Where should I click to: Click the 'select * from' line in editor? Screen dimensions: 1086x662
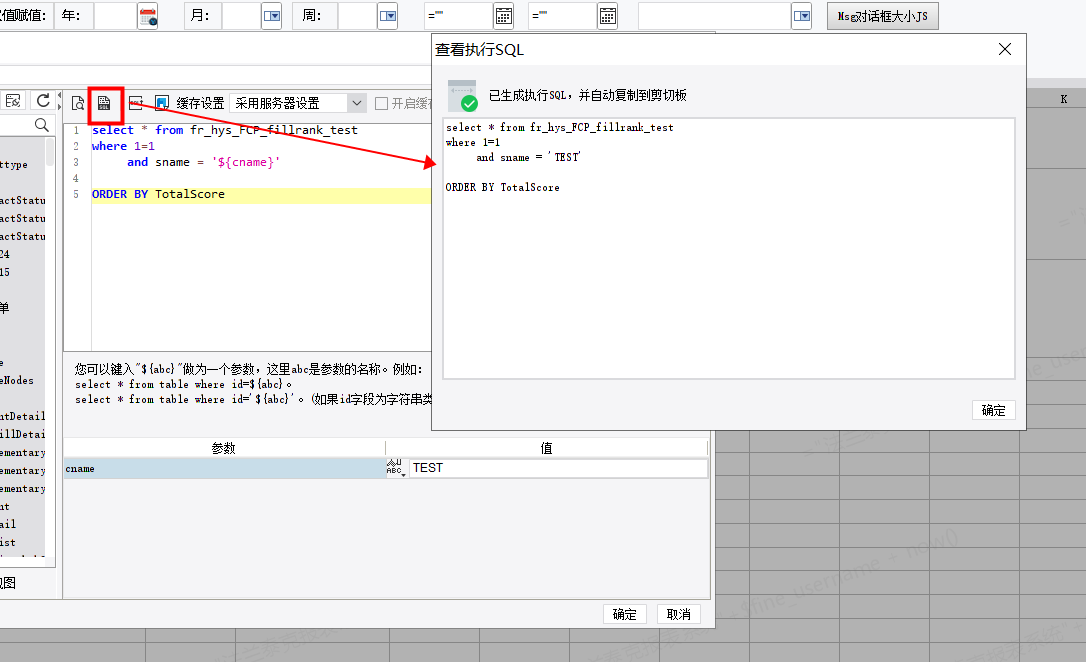click(x=224, y=130)
